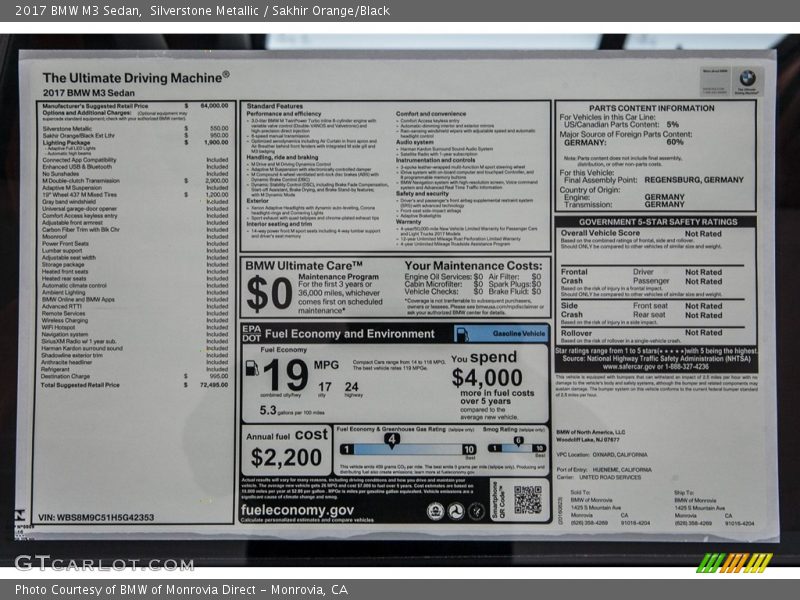Click 'REGENSBURG, GERMANY' assembly point
This screenshot has height=600, width=800.
coord(694,180)
